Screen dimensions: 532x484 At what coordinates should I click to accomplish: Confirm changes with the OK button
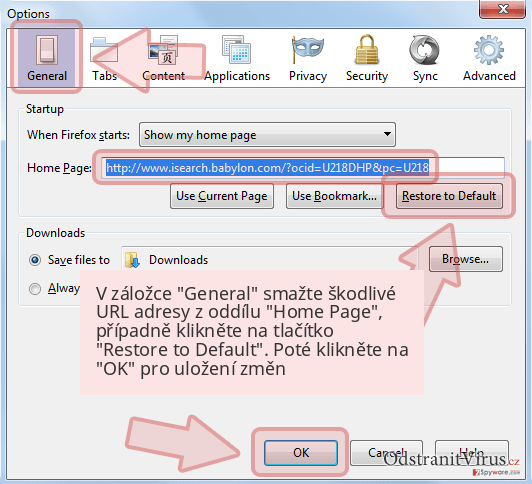(x=301, y=453)
